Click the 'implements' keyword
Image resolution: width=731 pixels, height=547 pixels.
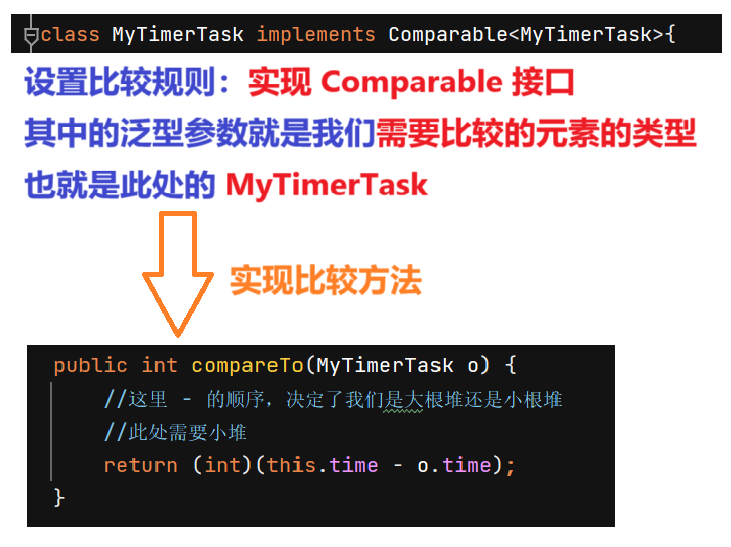coord(316,35)
